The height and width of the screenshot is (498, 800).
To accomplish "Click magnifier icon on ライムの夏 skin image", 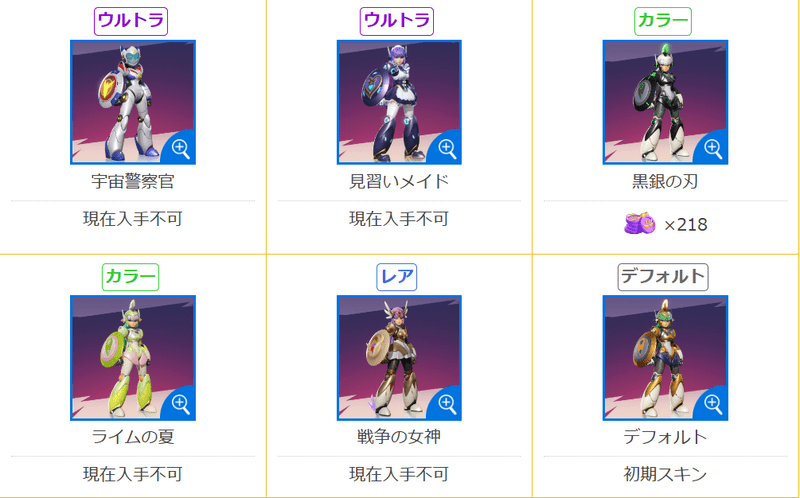I will (x=181, y=405).
